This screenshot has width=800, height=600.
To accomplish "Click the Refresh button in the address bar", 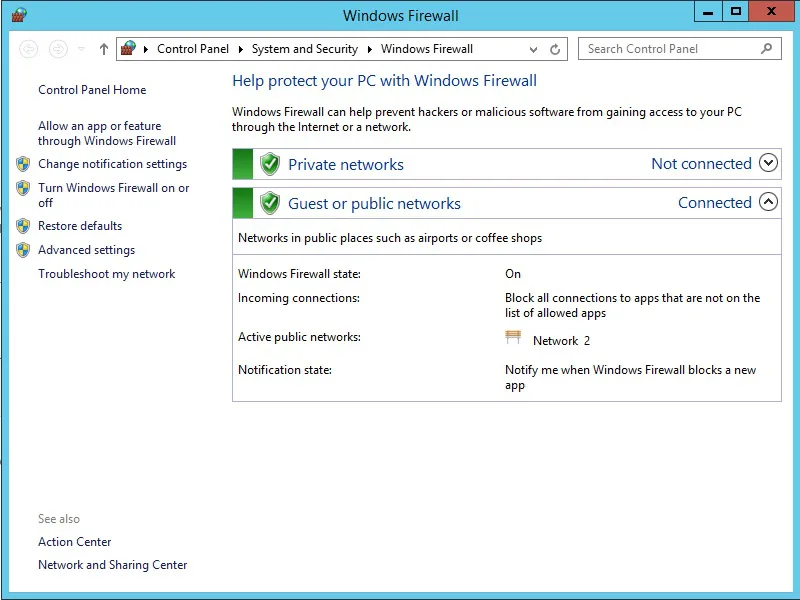I will 556,49.
